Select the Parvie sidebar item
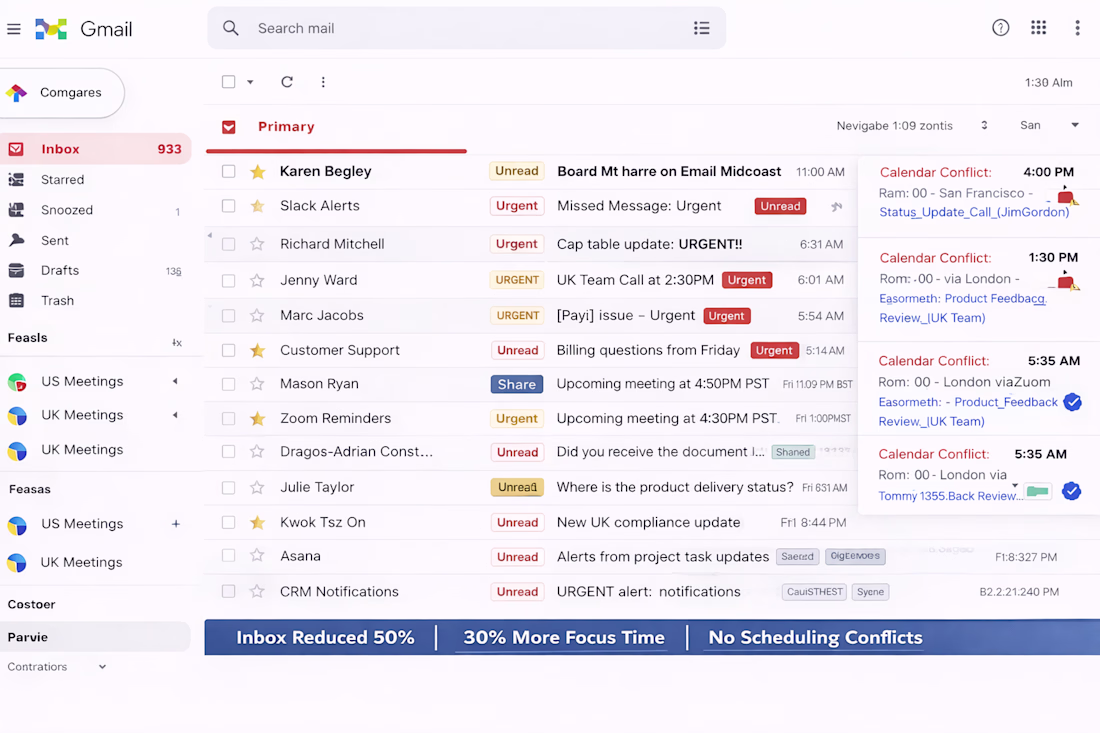 [x=95, y=637]
